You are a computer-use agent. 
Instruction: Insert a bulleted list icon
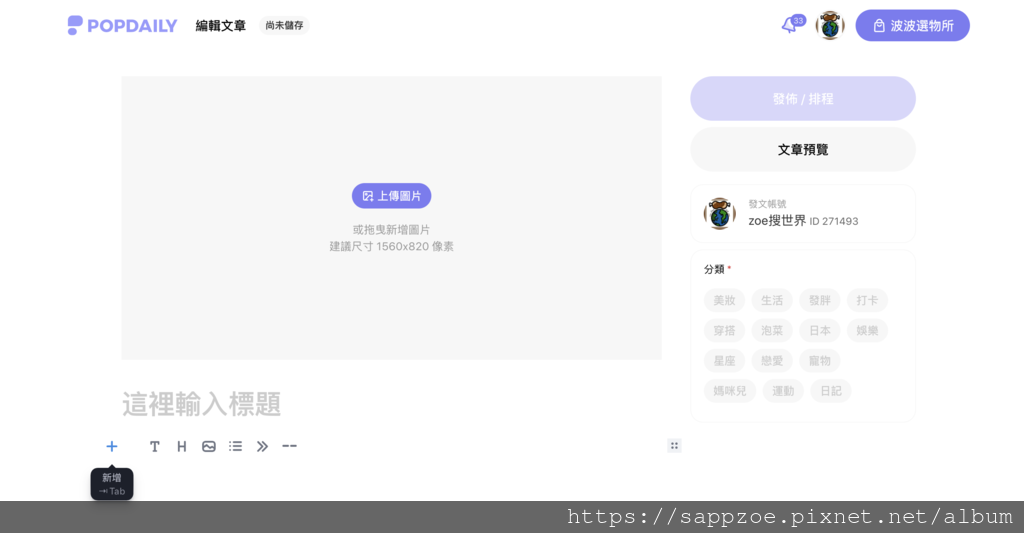point(235,446)
